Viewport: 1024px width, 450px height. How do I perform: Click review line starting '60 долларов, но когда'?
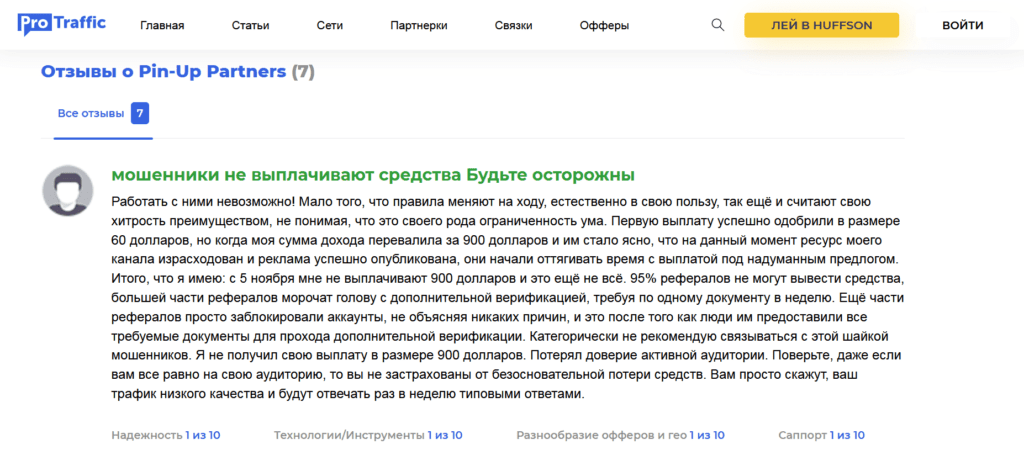pyautogui.click(x=498, y=240)
